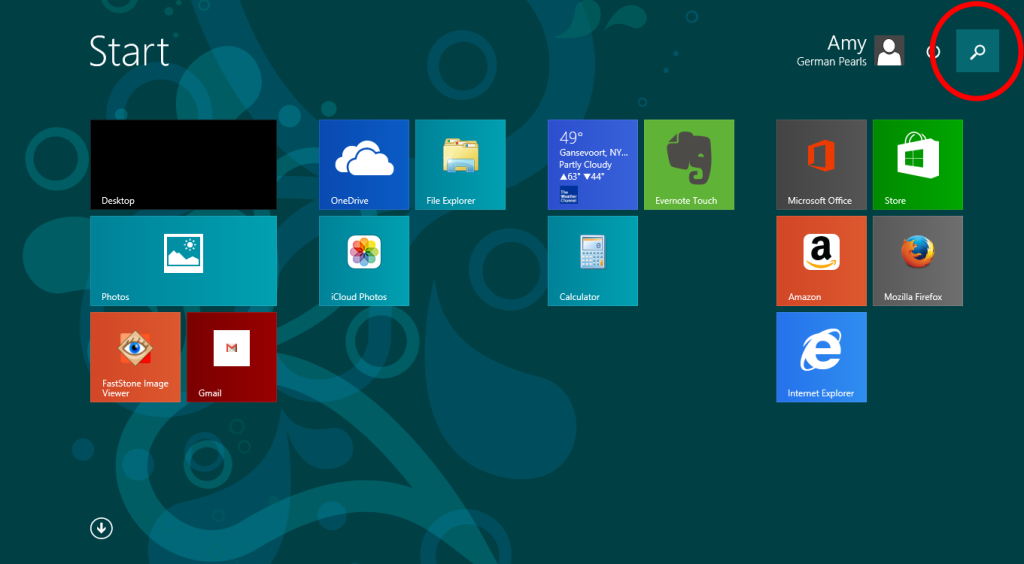Click the search magnifier button
Screen dimensions: 1024x564
[978, 51]
